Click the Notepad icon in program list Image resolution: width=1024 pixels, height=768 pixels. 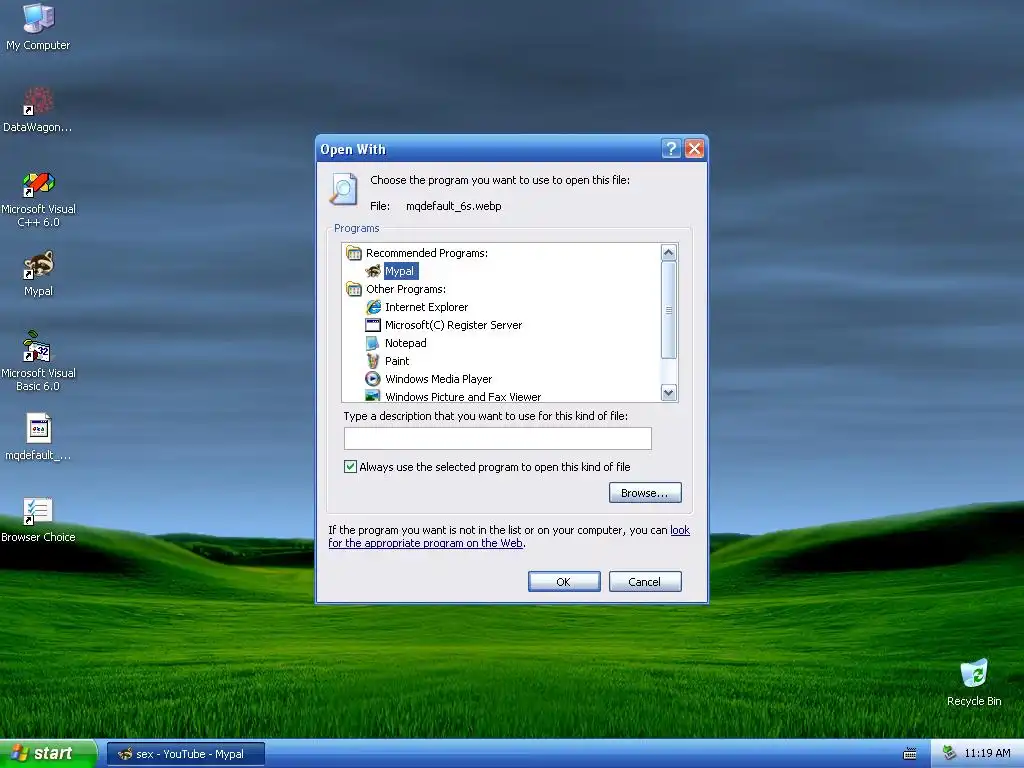[373, 343]
